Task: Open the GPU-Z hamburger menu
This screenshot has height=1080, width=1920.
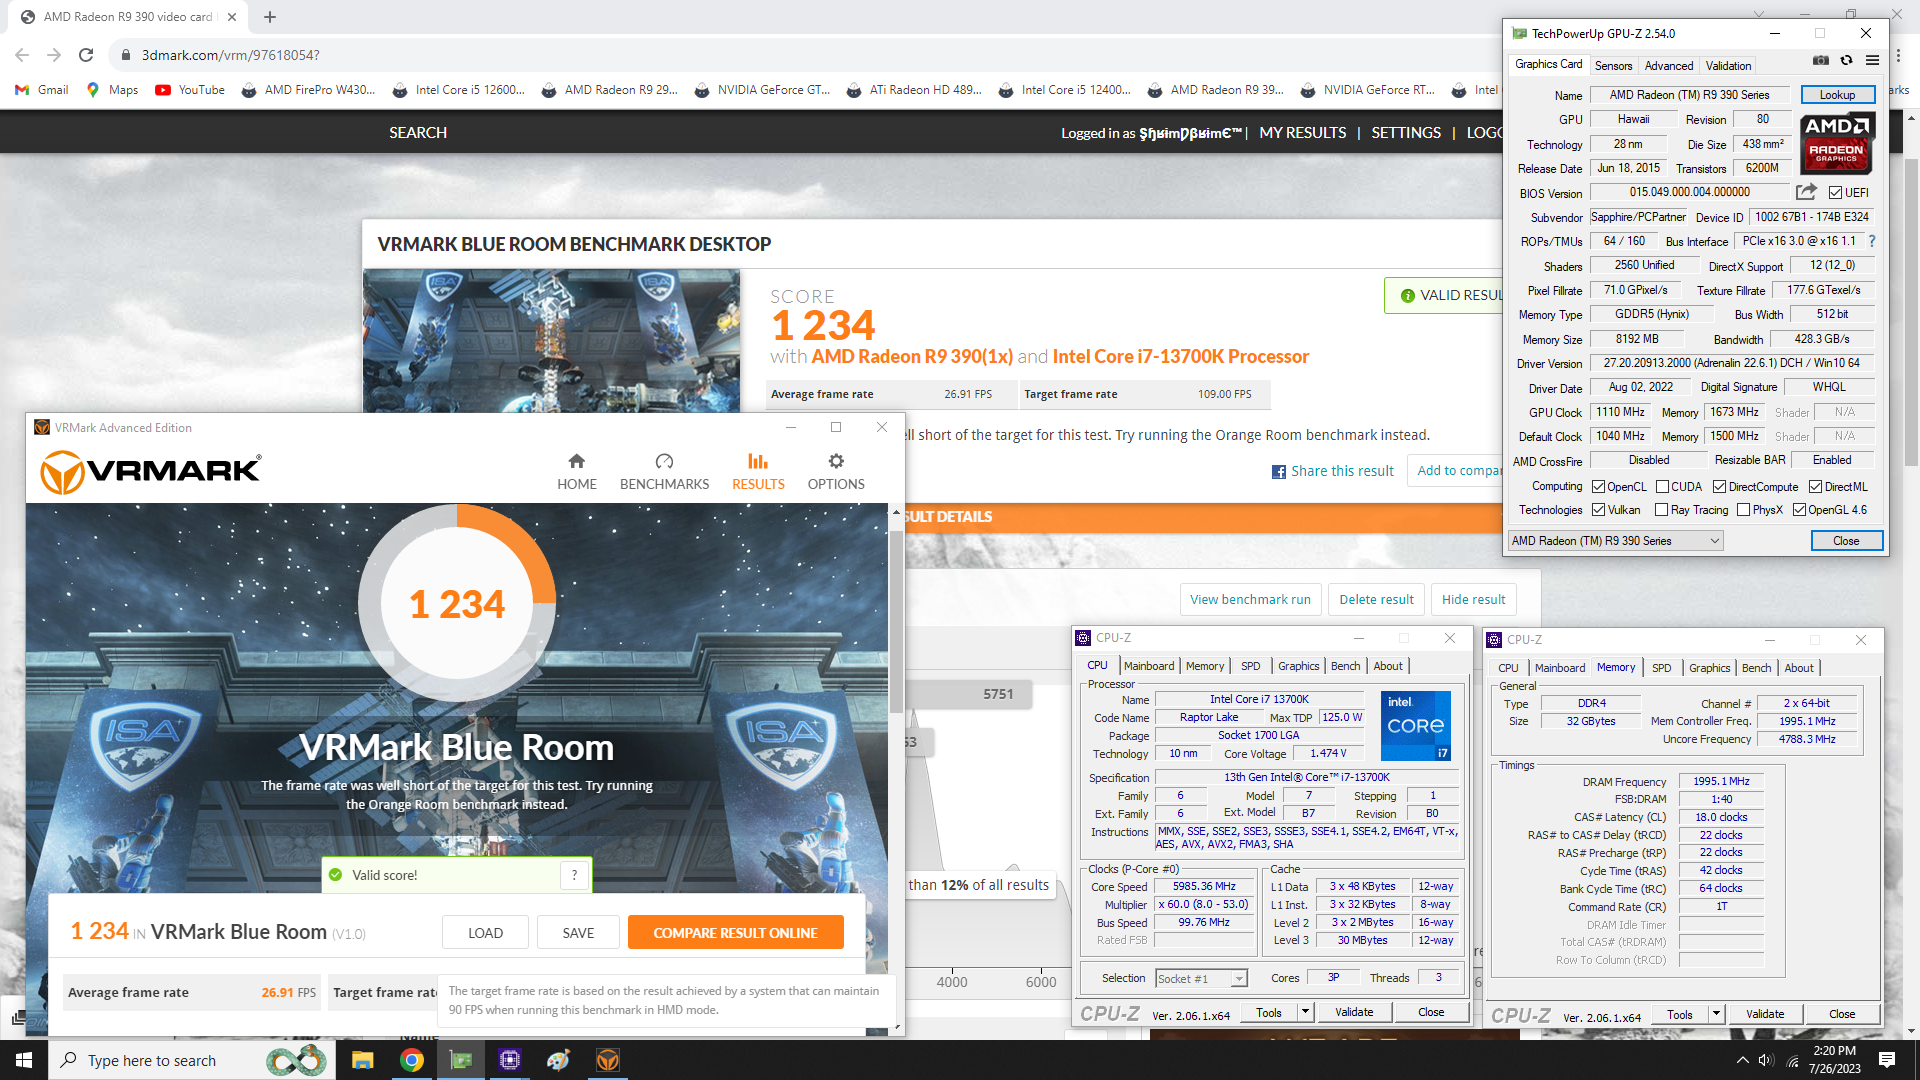Action: pos(1872,61)
